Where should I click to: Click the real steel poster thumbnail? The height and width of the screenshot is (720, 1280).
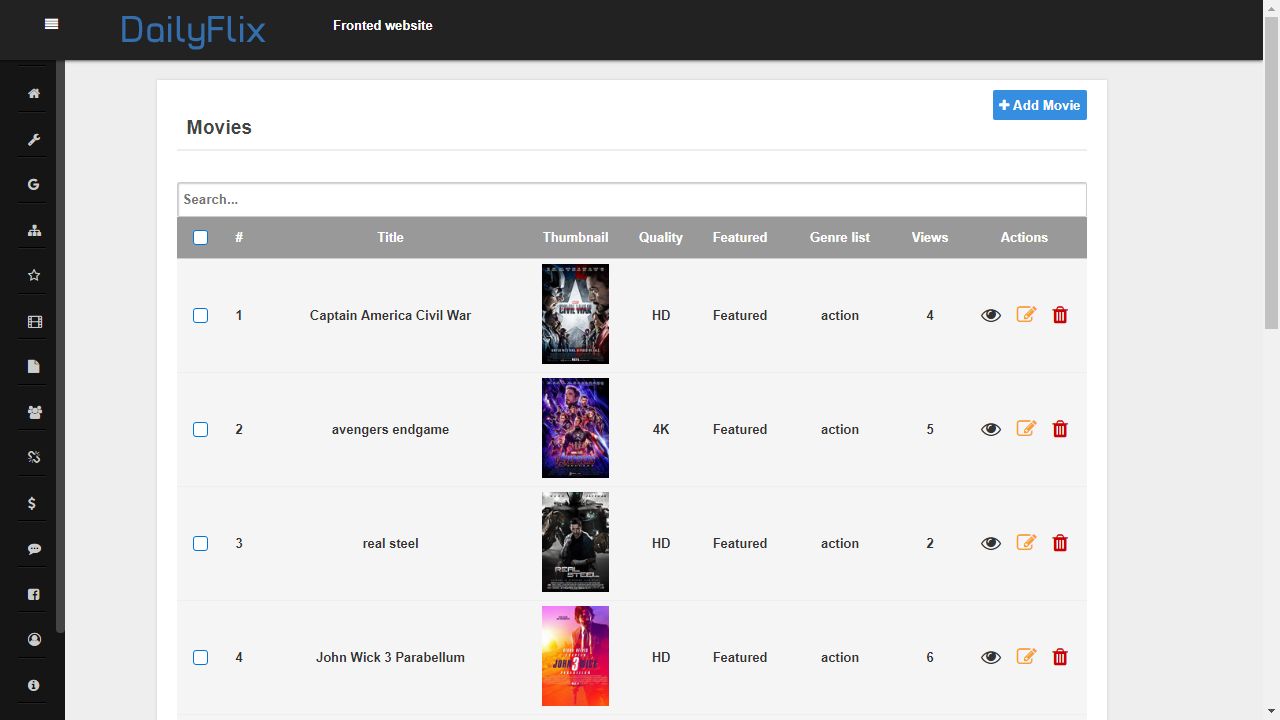[x=575, y=542]
